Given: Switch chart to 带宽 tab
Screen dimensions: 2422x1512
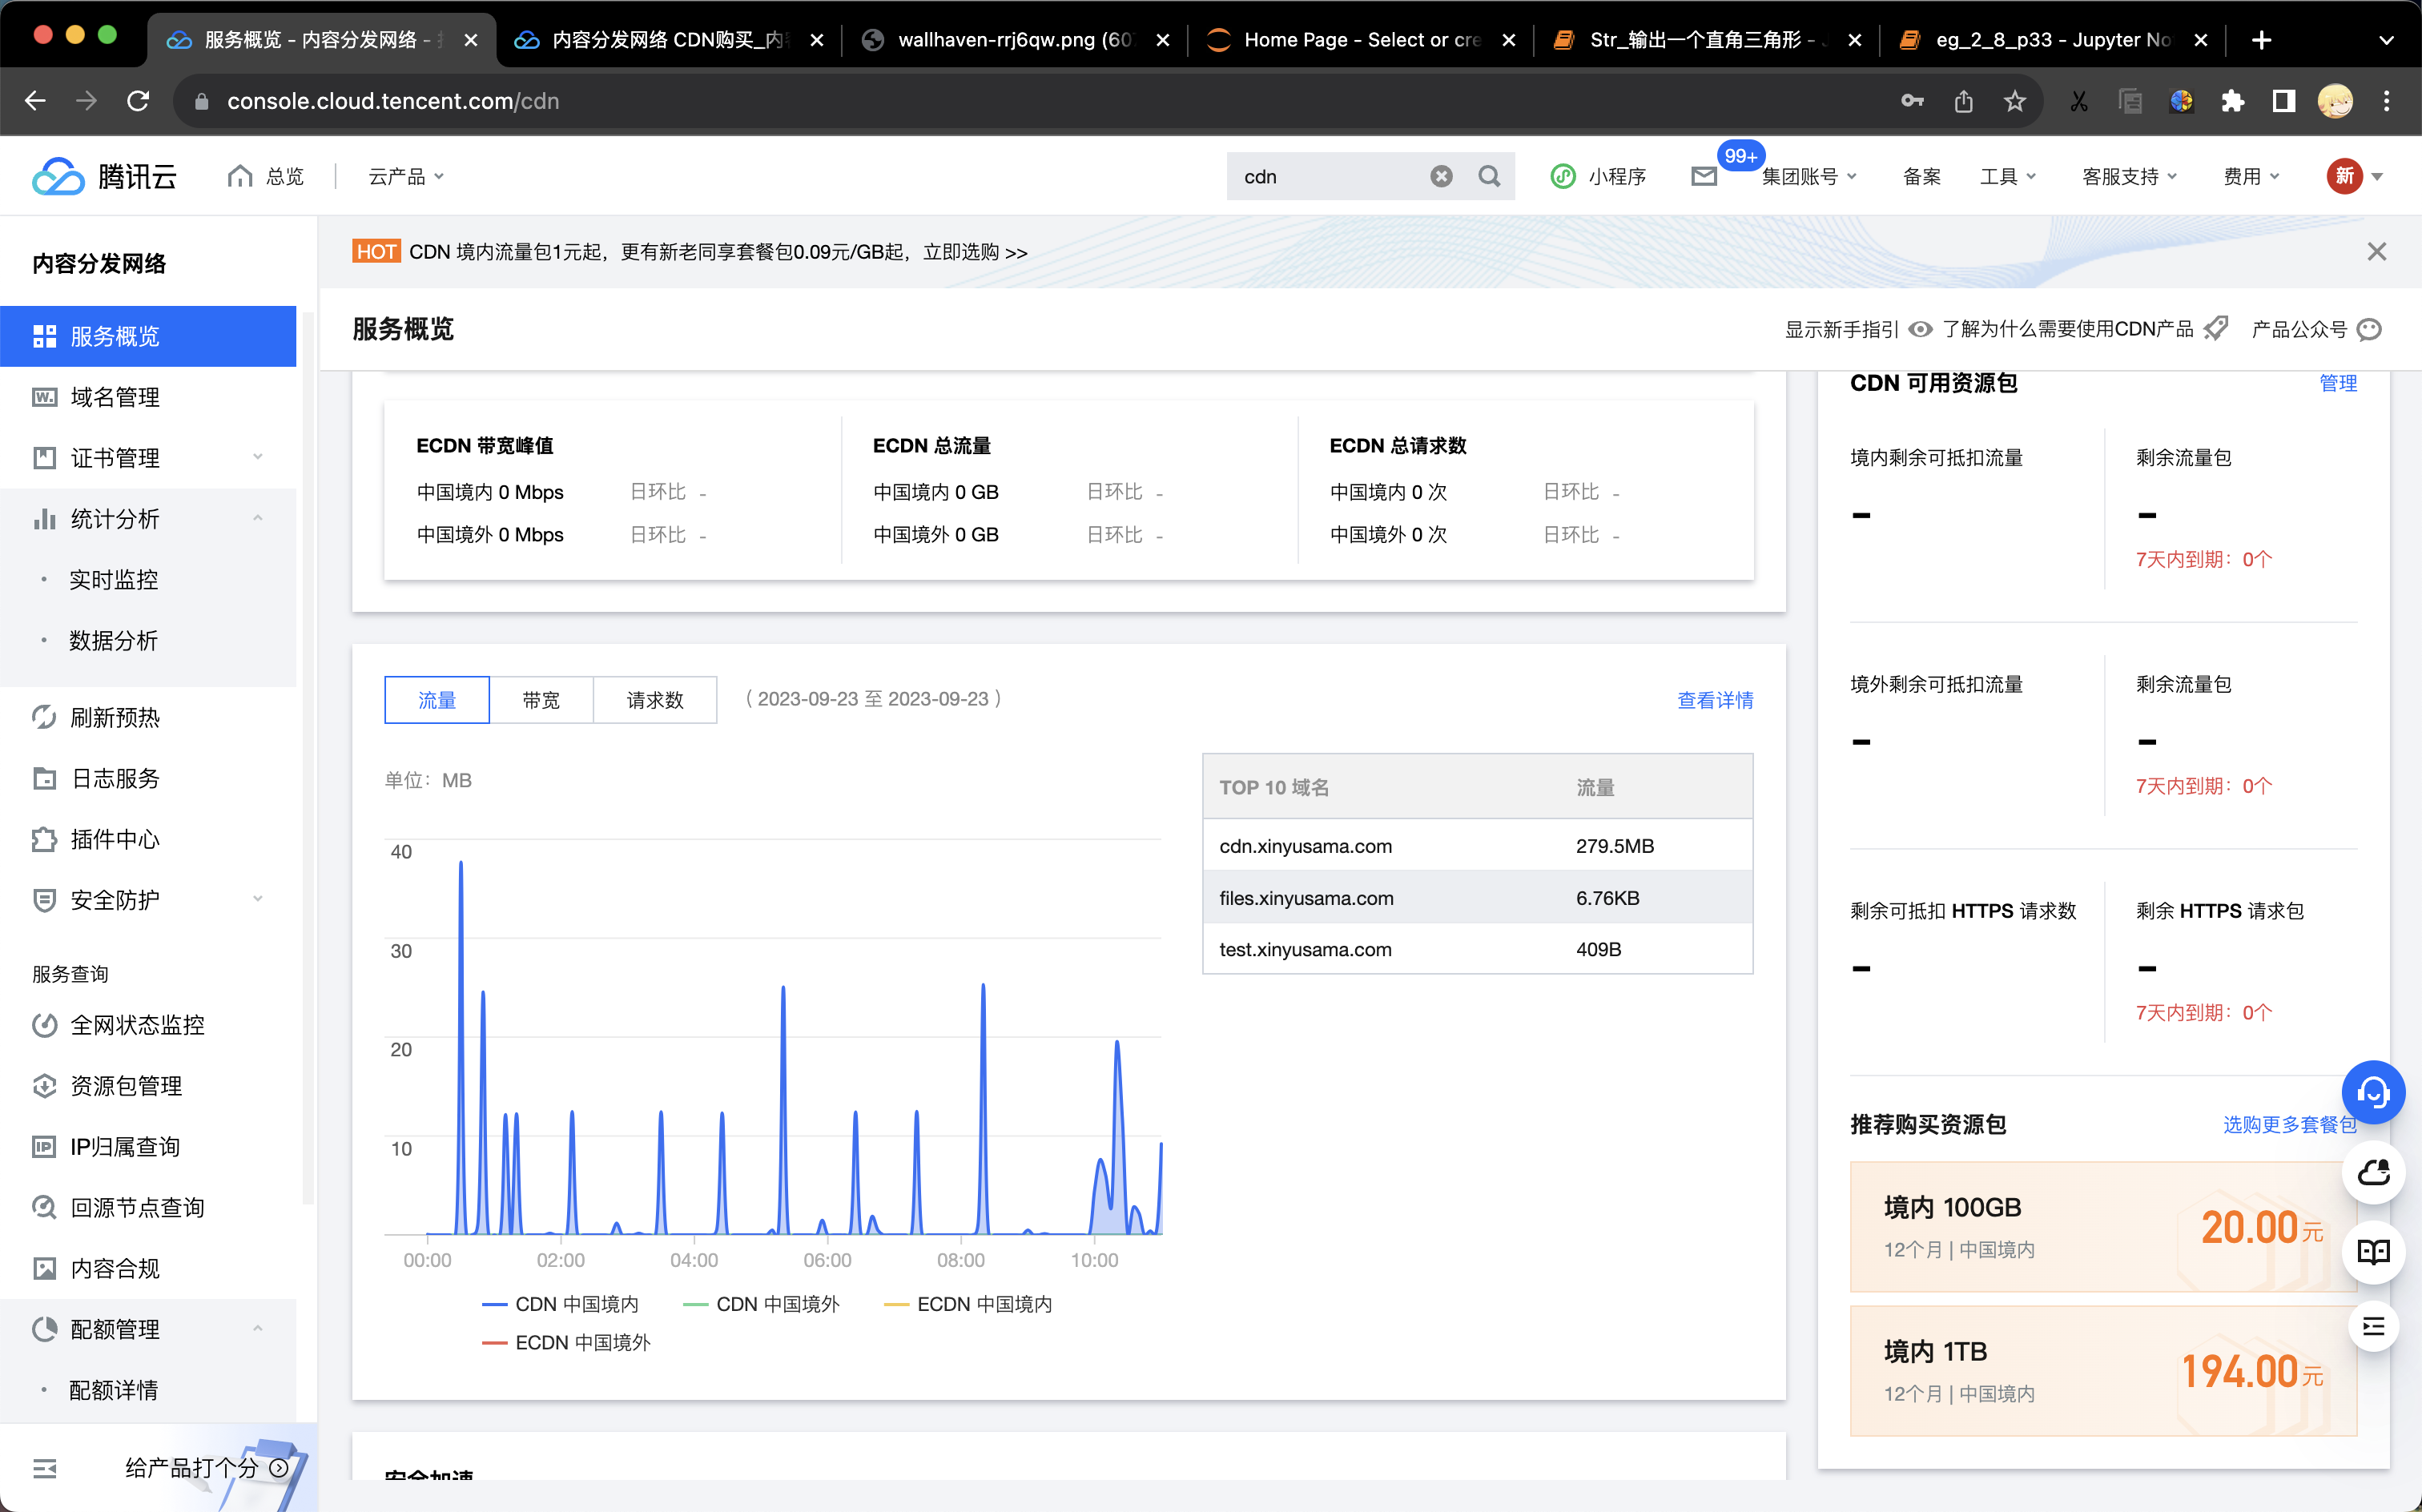Looking at the screenshot, I should (x=541, y=700).
